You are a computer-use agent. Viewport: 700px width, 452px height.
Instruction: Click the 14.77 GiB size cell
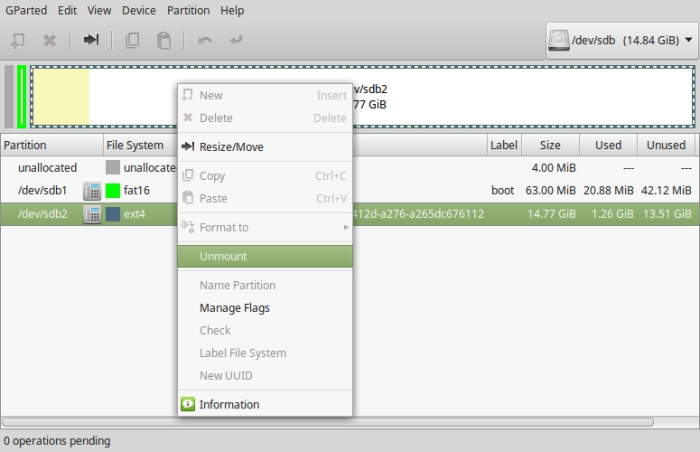[x=552, y=214]
